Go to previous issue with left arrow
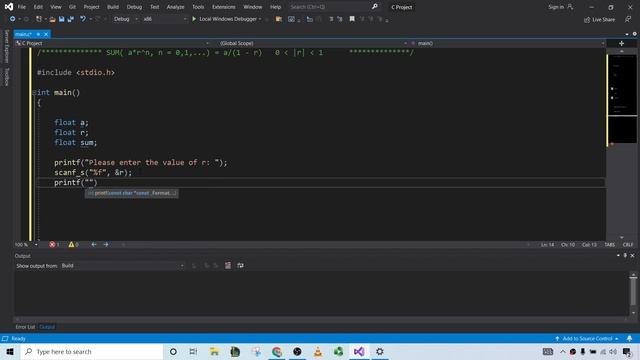 click(94, 244)
